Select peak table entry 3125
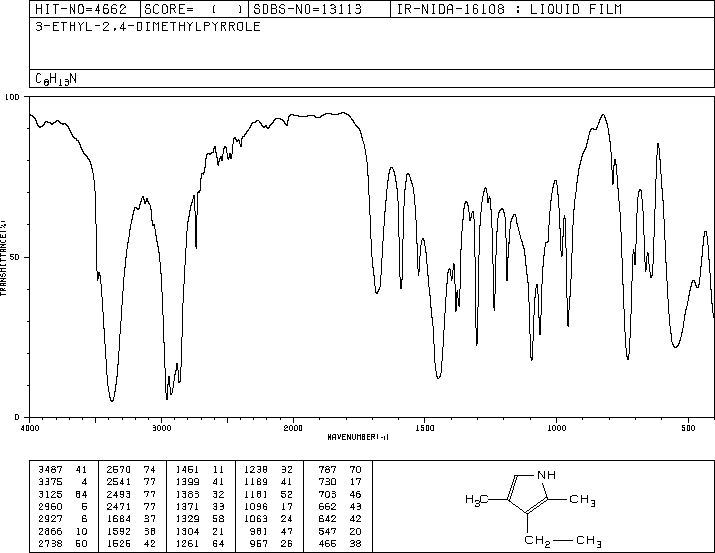The height and width of the screenshot is (553, 715). [x=51, y=494]
